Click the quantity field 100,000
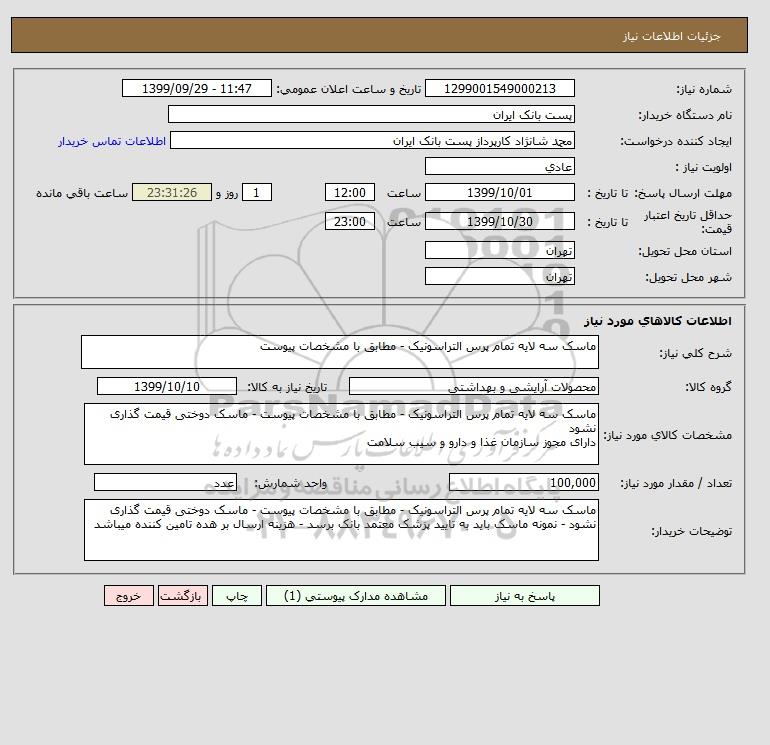Image resolution: width=770 pixels, height=745 pixels. click(x=523, y=482)
